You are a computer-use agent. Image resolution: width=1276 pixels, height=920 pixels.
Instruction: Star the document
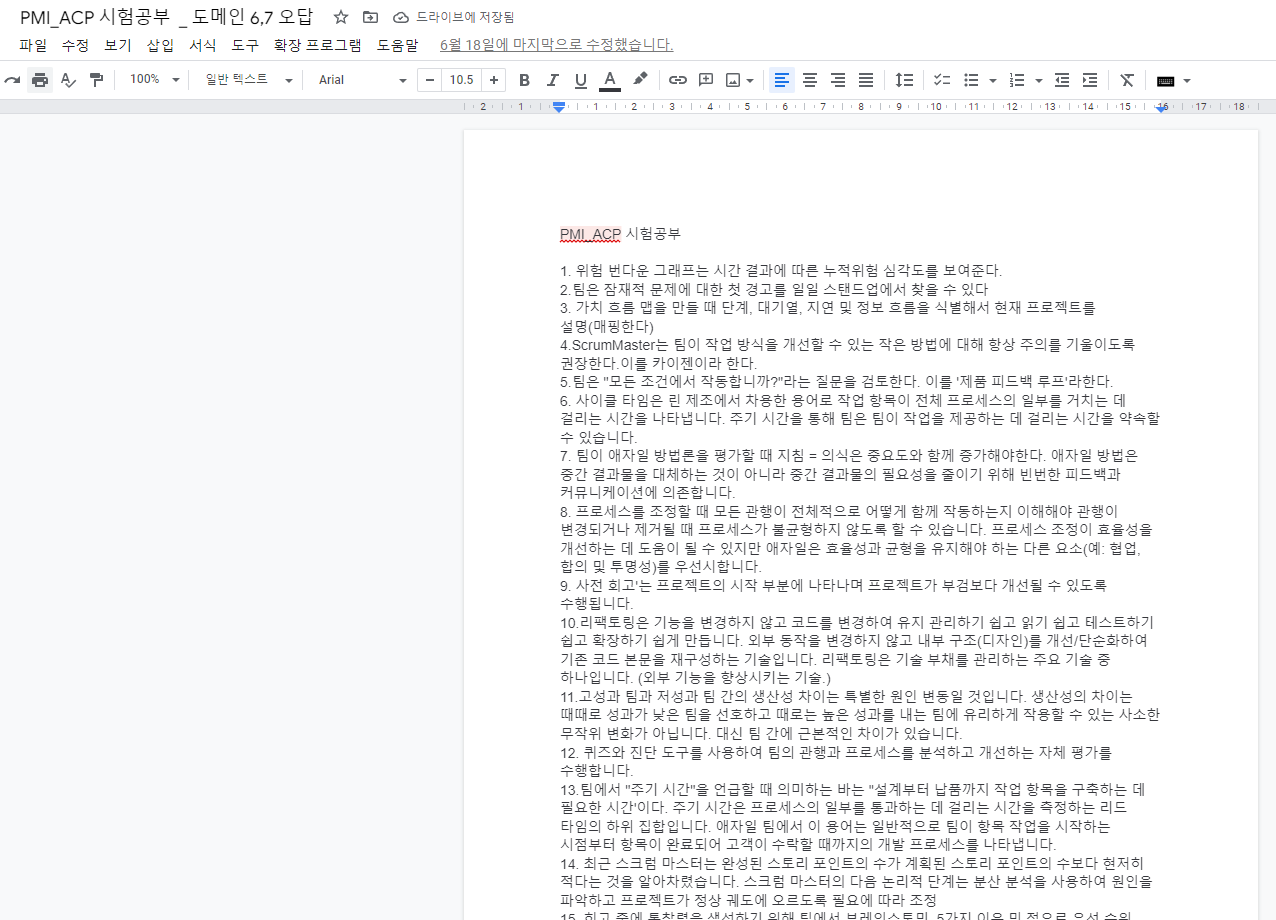click(341, 17)
